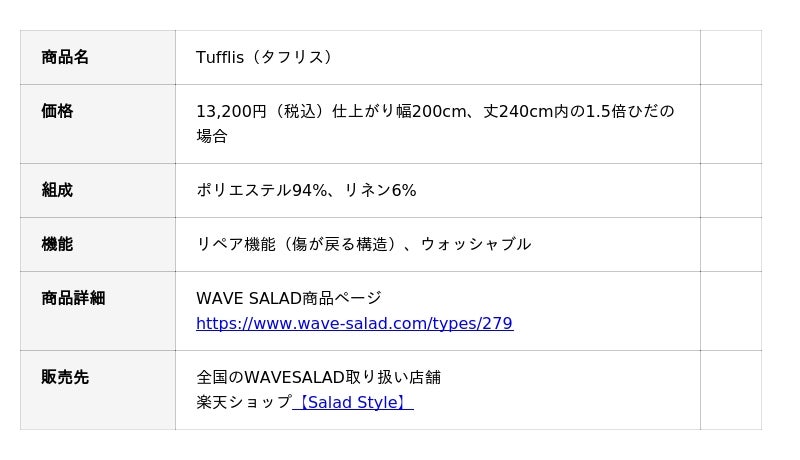Click the Tufflis（タフリス）product name text
This screenshot has height=460, width=800.
[x=264, y=57]
